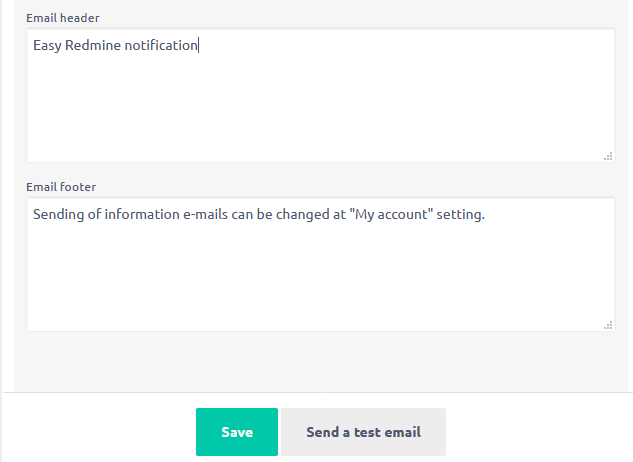The image size is (633, 462).
Task: Click the word "notification" in the header field
Action: tap(161, 45)
